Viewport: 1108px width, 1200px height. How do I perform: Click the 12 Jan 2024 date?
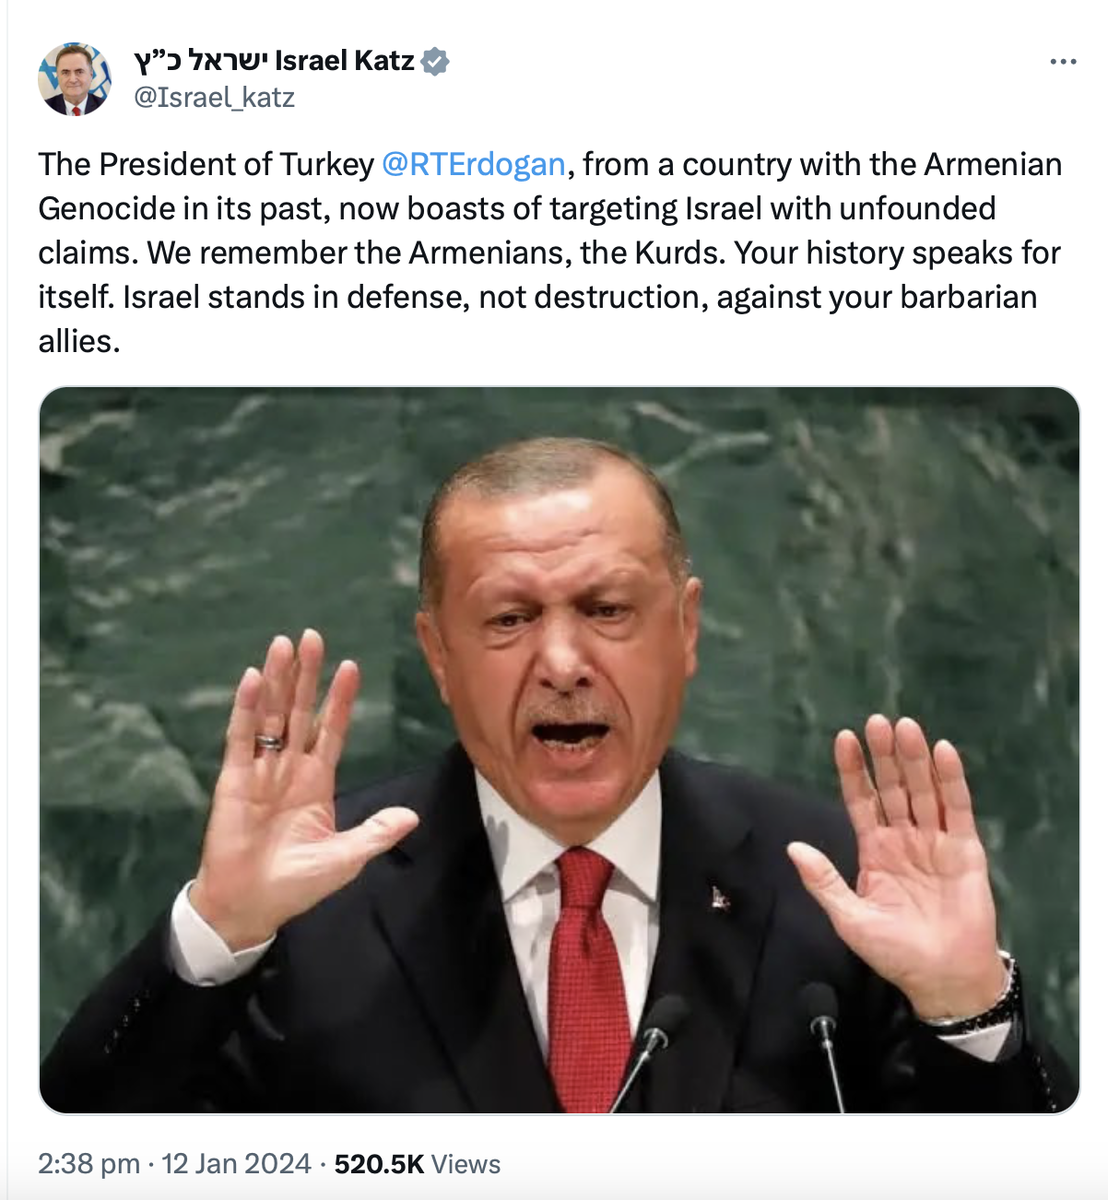tap(236, 1164)
